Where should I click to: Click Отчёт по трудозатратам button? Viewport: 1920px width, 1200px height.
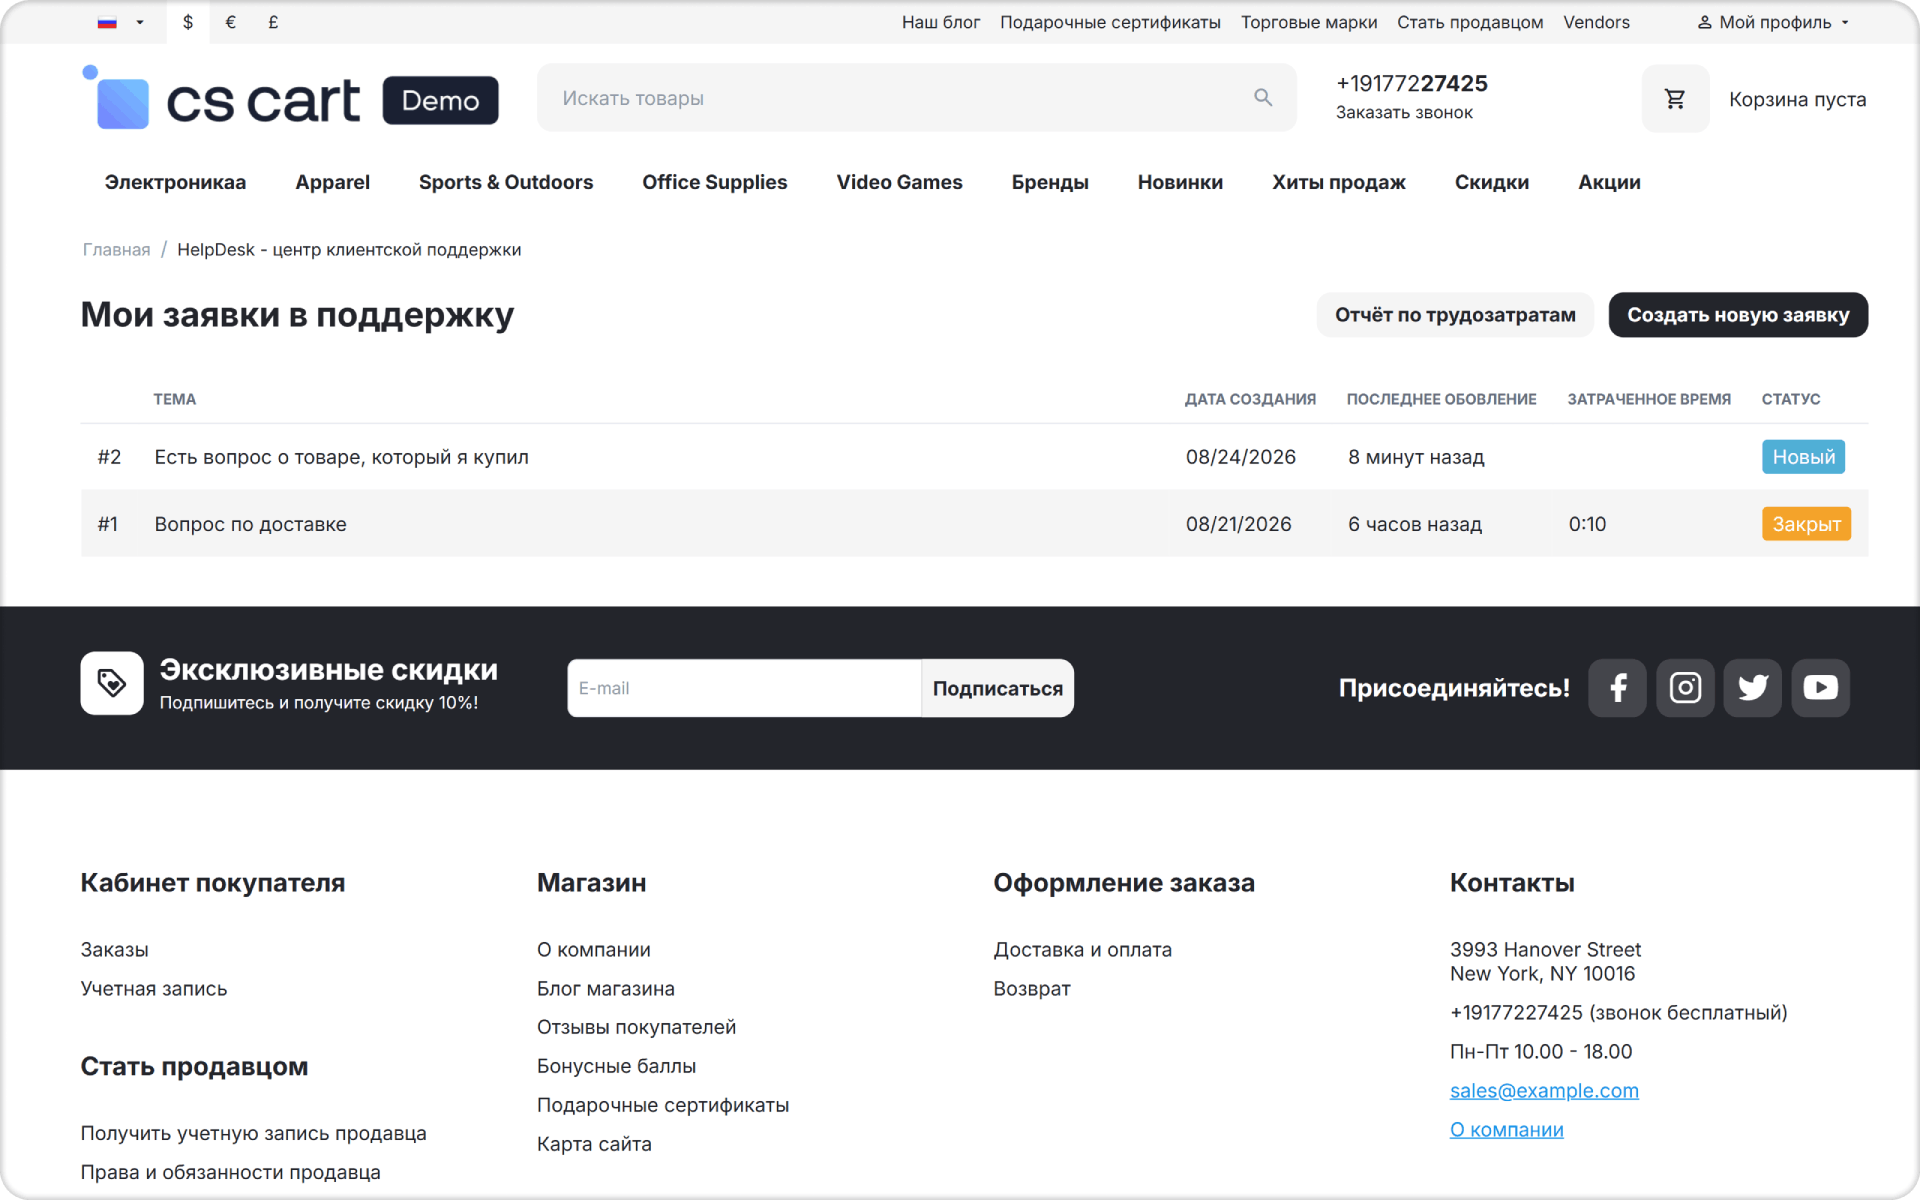click(x=1455, y=315)
